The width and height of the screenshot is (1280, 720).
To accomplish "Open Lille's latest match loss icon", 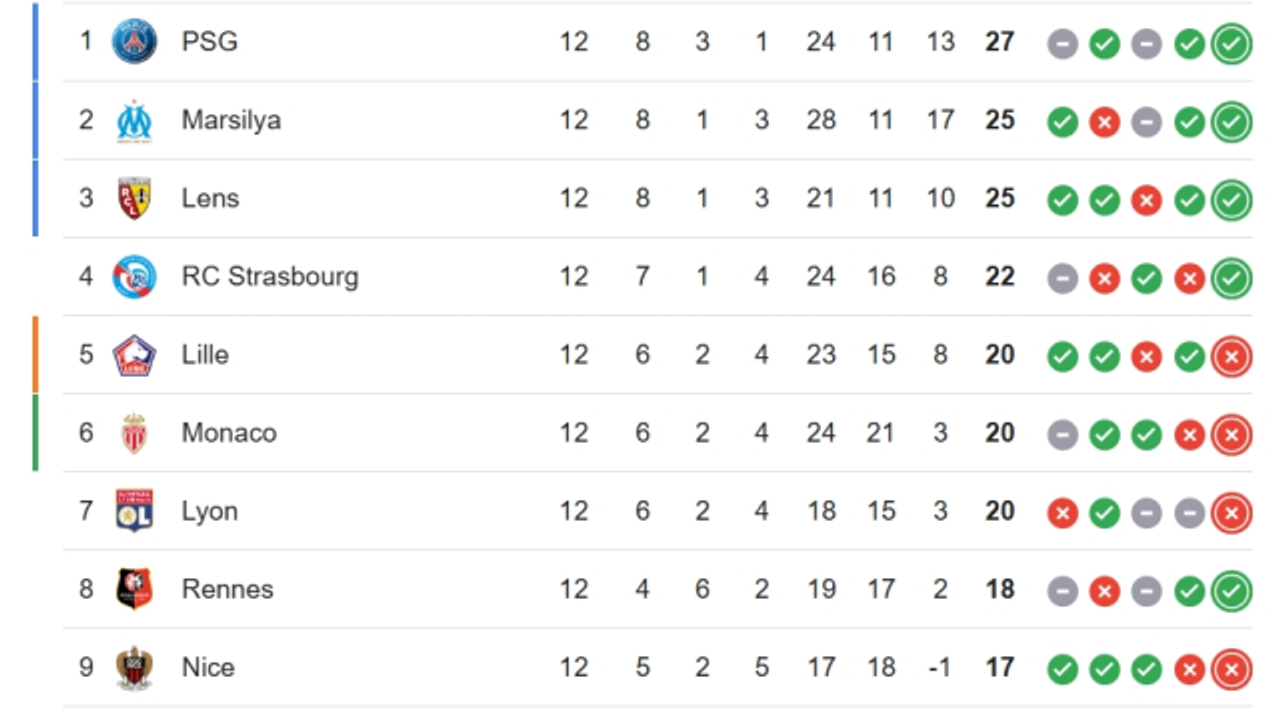I will coord(1231,356).
